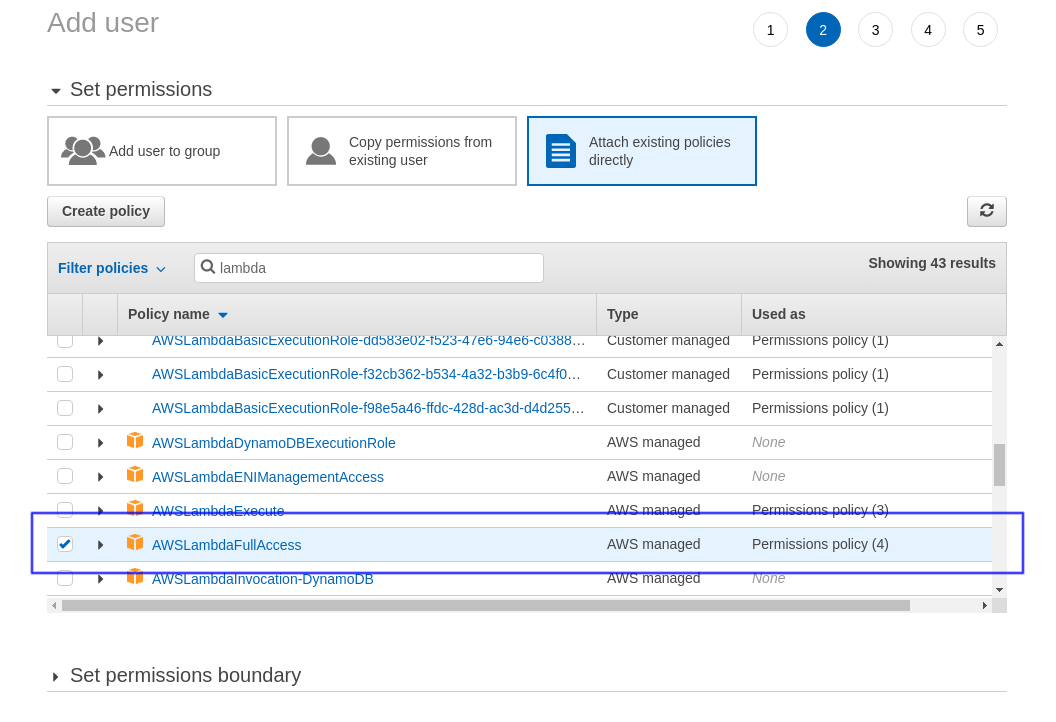Open AWSLambdaBasicExecutionRole-f32cb362 policy link

pos(366,374)
